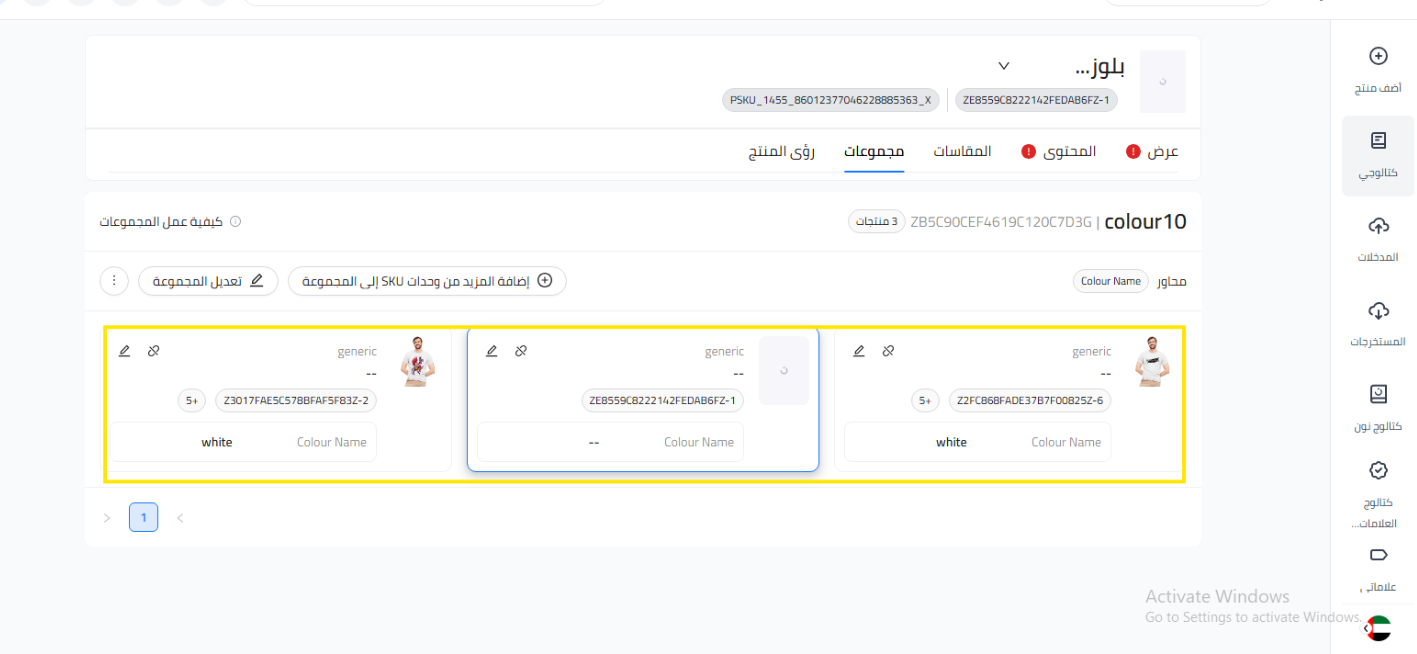This screenshot has width=1417, height=654.
Task: Open كتالوج العلامات badge icon
Action: [x=1377, y=470]
